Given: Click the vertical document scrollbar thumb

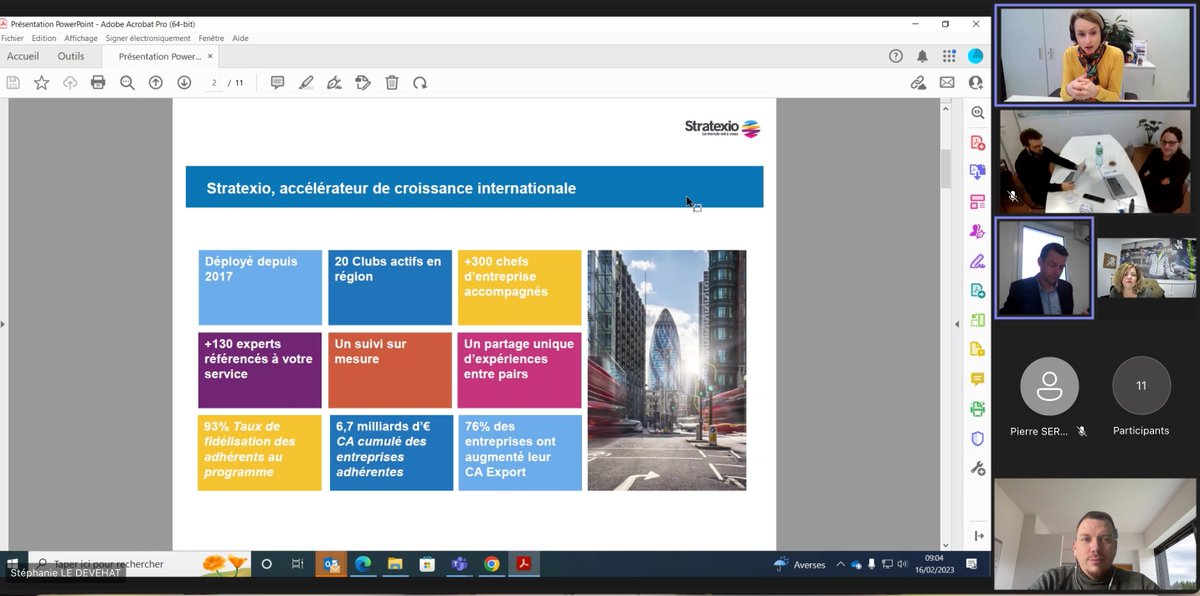Looking at the screenshot, I should [x=945, y=169].
